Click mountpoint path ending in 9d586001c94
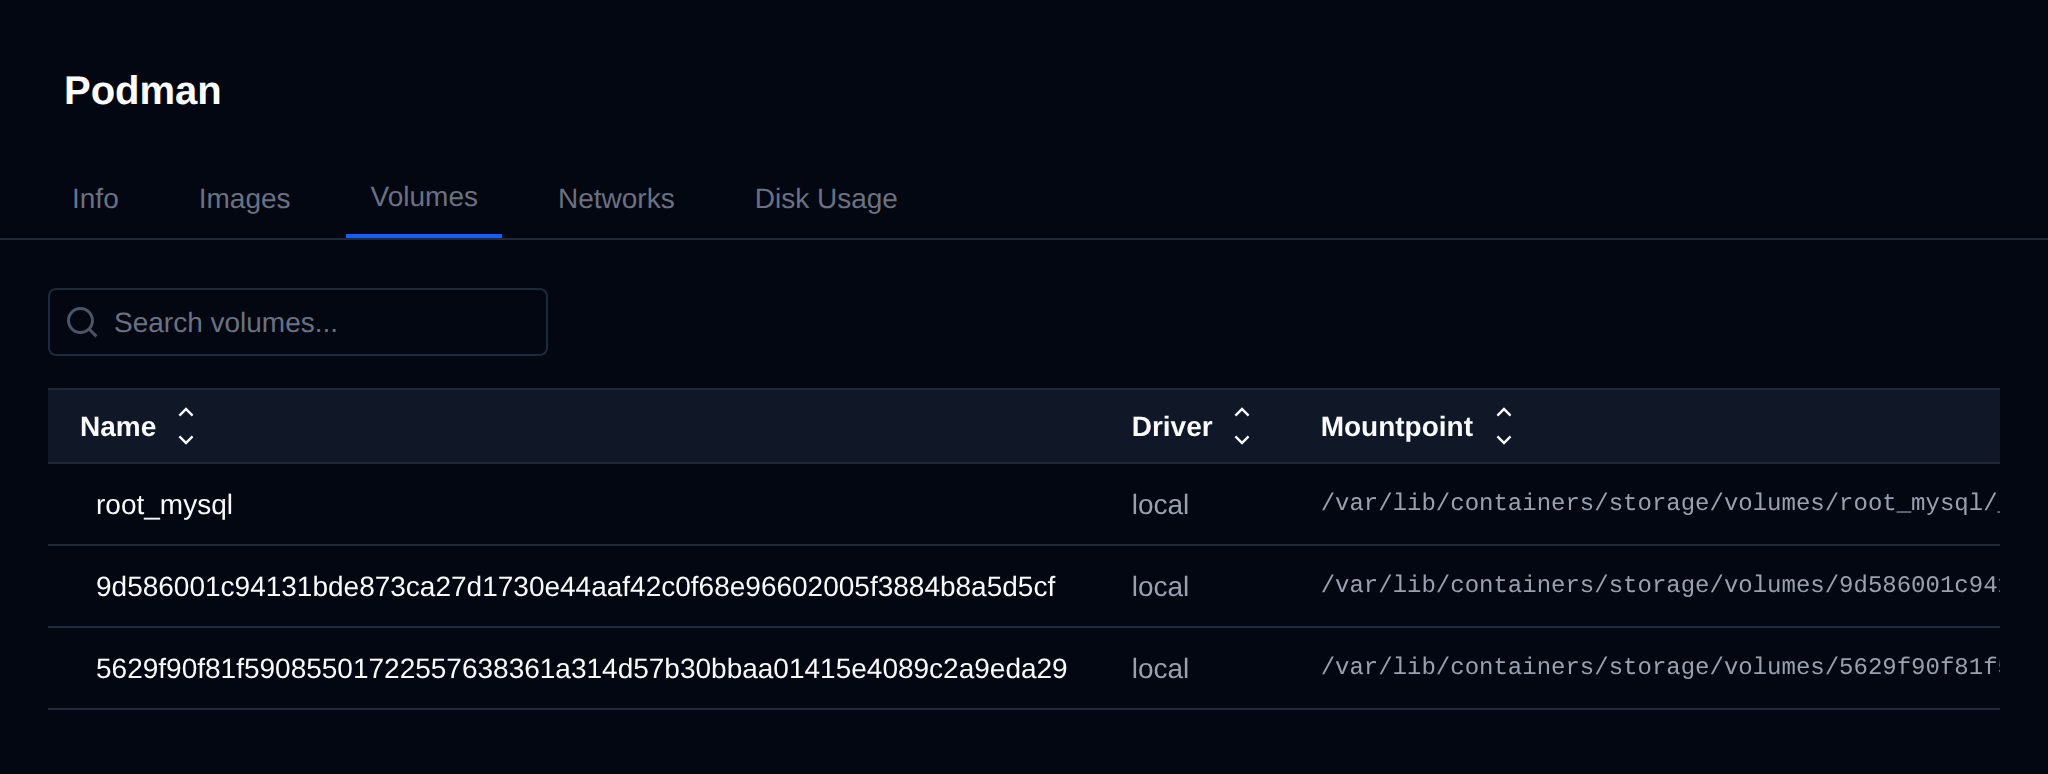Viewport: 2048px width, 774px height. 1660,585
